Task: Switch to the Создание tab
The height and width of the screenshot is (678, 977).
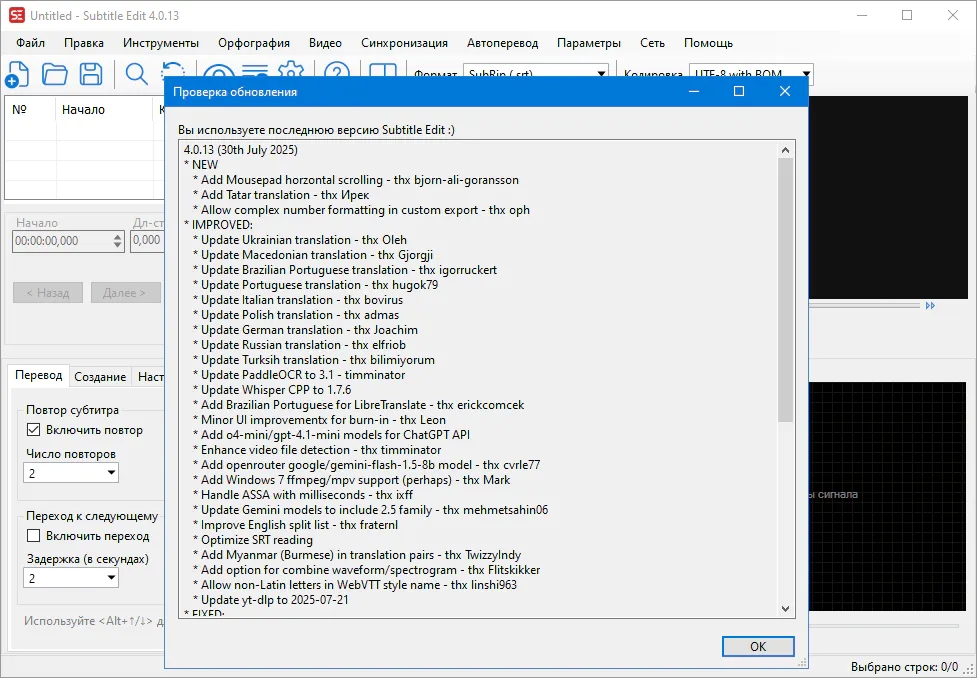Action: click(x=100, y=377)
